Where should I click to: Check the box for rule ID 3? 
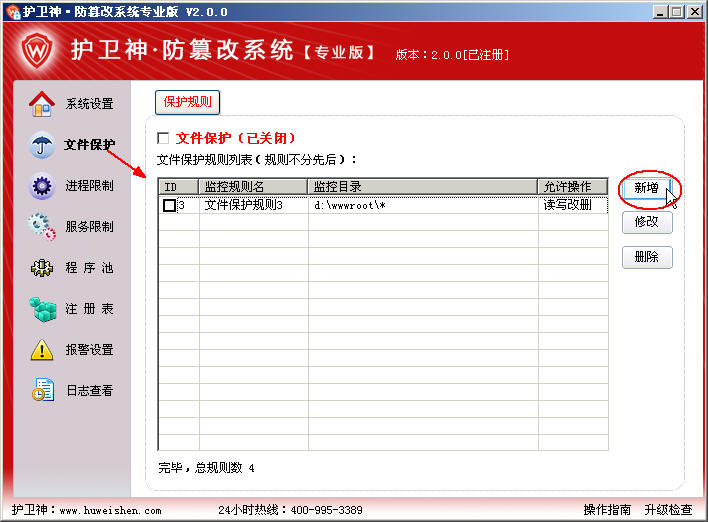pos(169,206)
